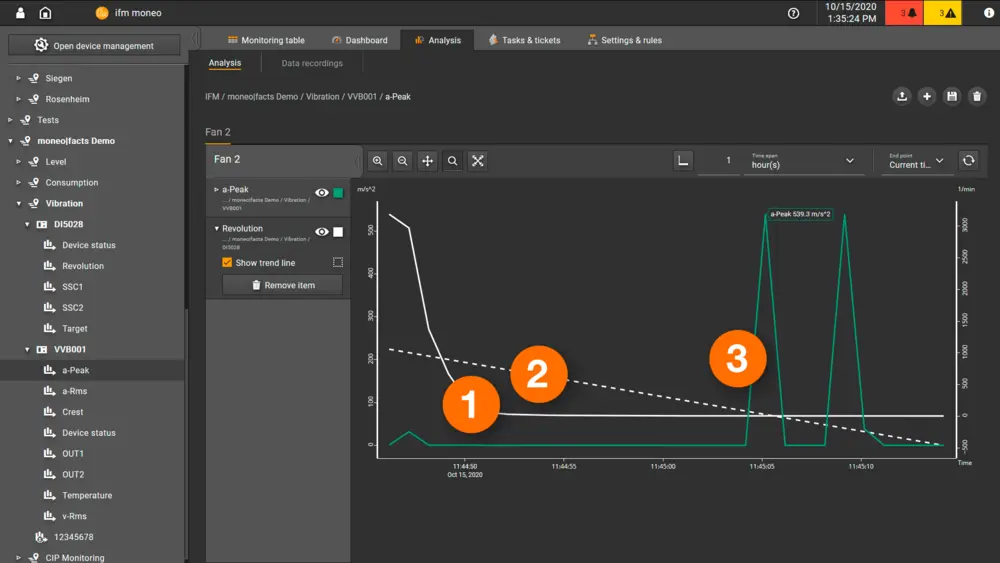
Task: Collapse the VVB001 device node
Action: [x=27, y=349]
